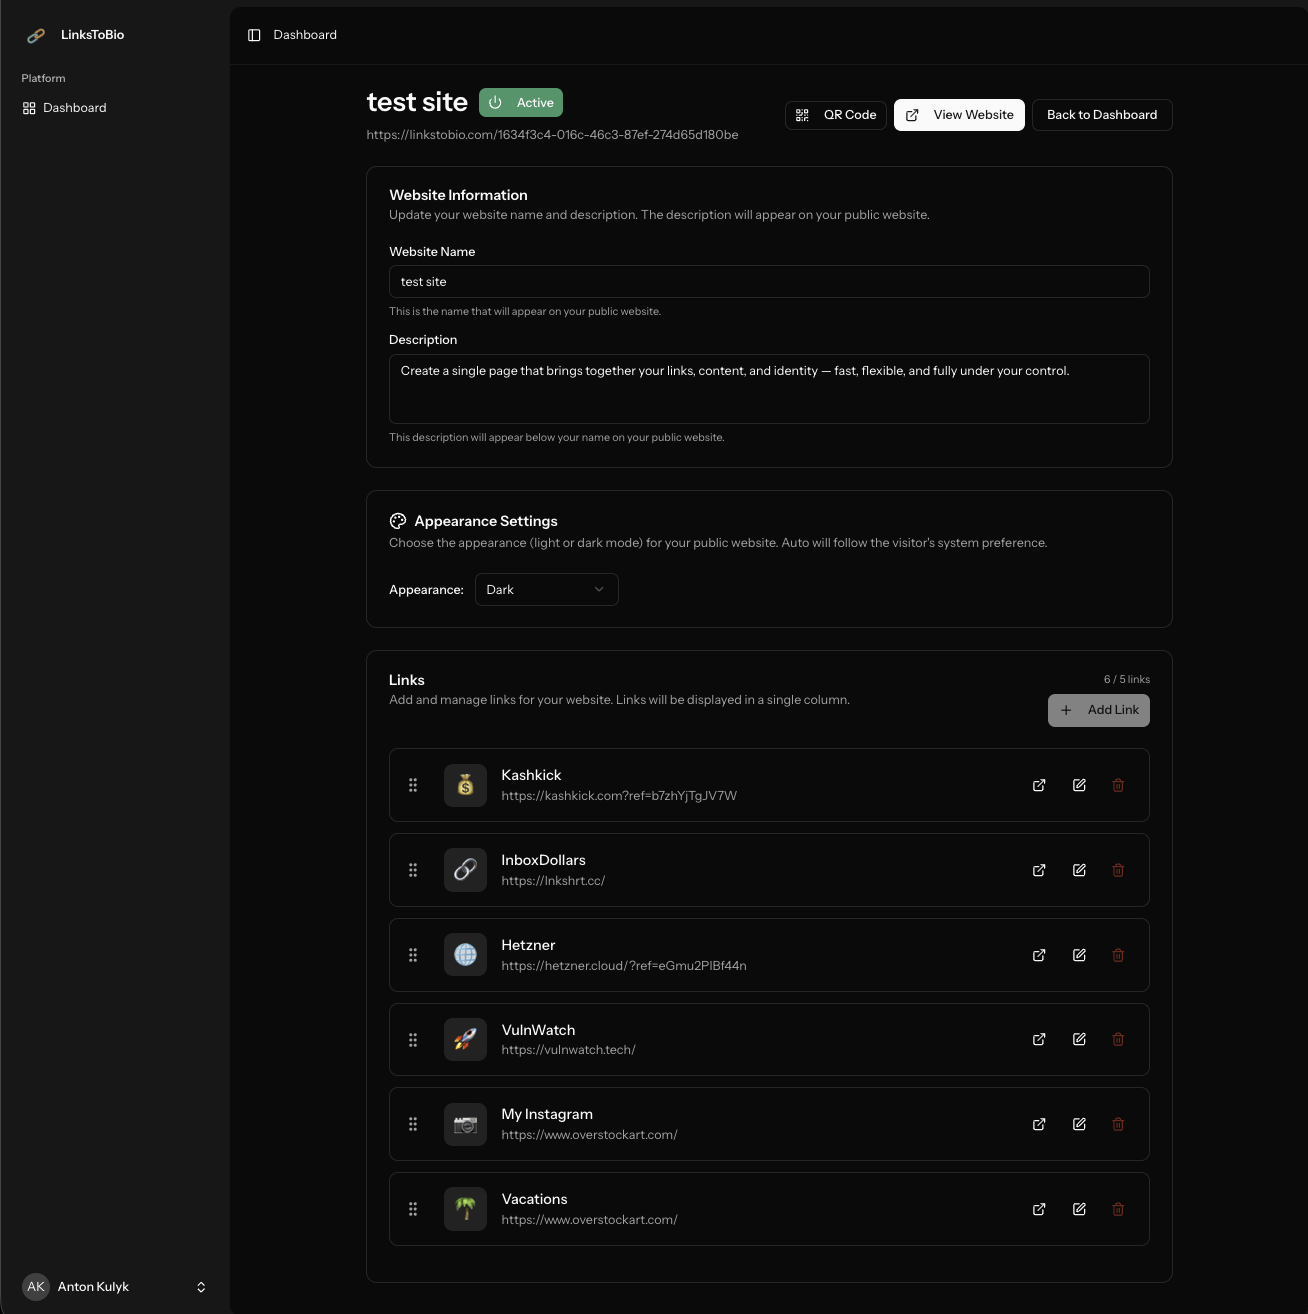Click the Description text area
This screenshot has width=1308, height=1314.
click(769, 389)
